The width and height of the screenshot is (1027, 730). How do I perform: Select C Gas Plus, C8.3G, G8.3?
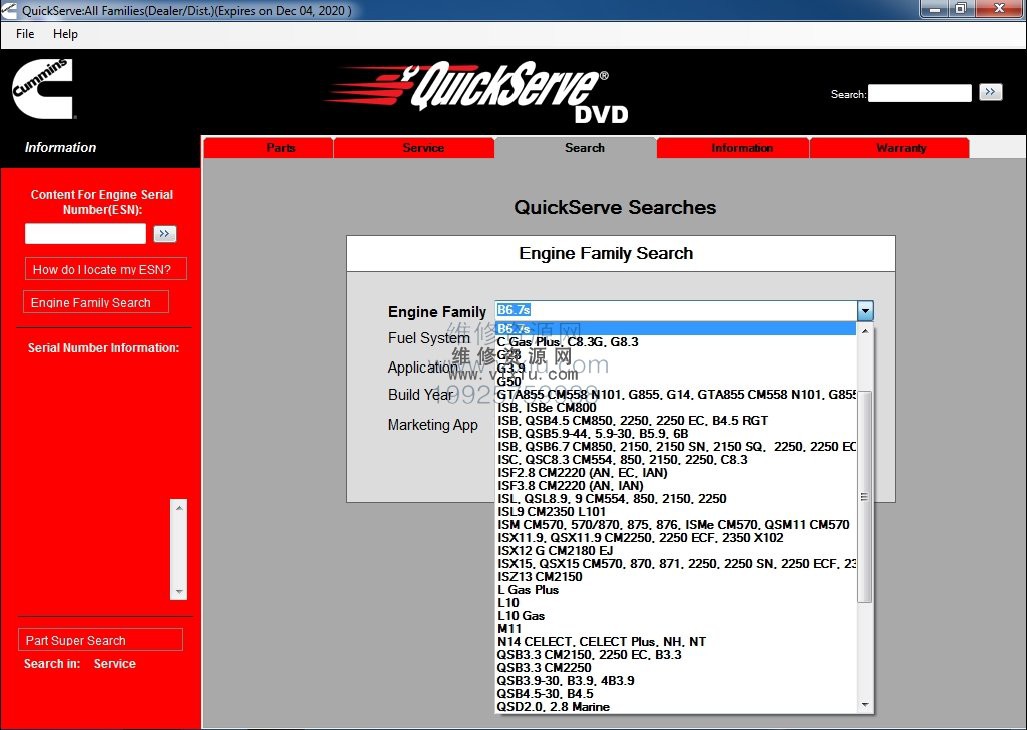click(x=675, y=342)
